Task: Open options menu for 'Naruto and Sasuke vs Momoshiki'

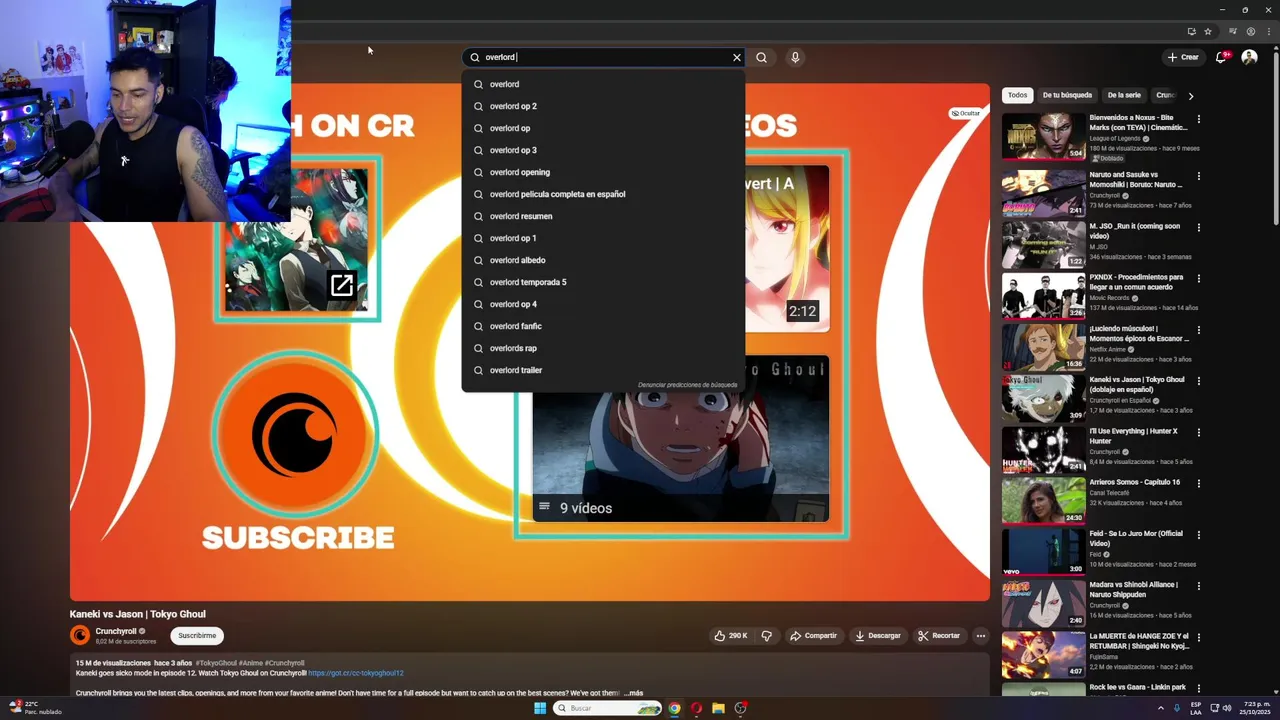Action: coord(1198,176)
